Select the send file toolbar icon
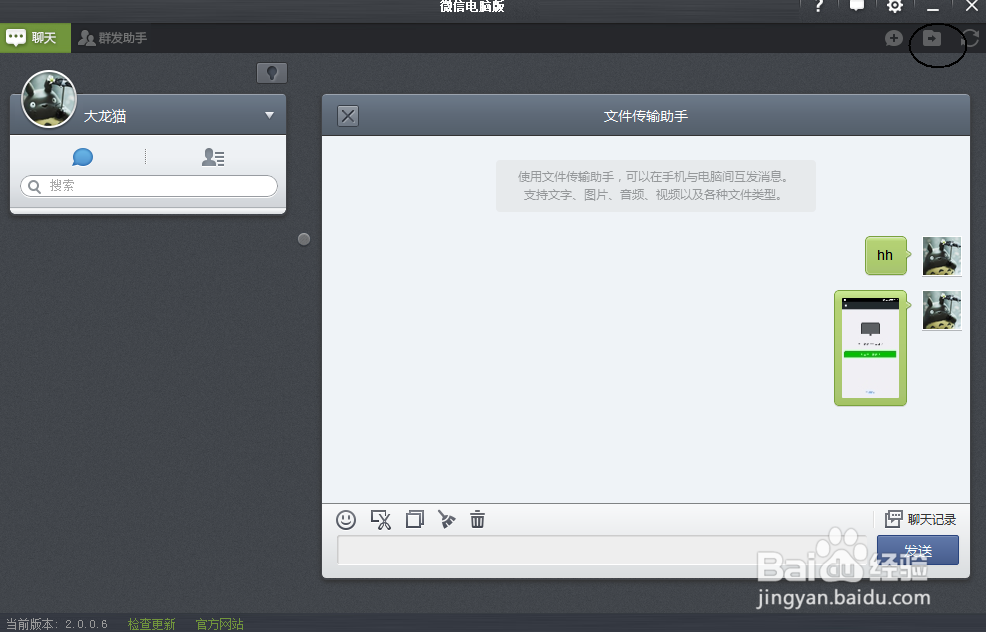Image resolution: width=986 pixels, height=632 pixels. click(x=415, y=519)
